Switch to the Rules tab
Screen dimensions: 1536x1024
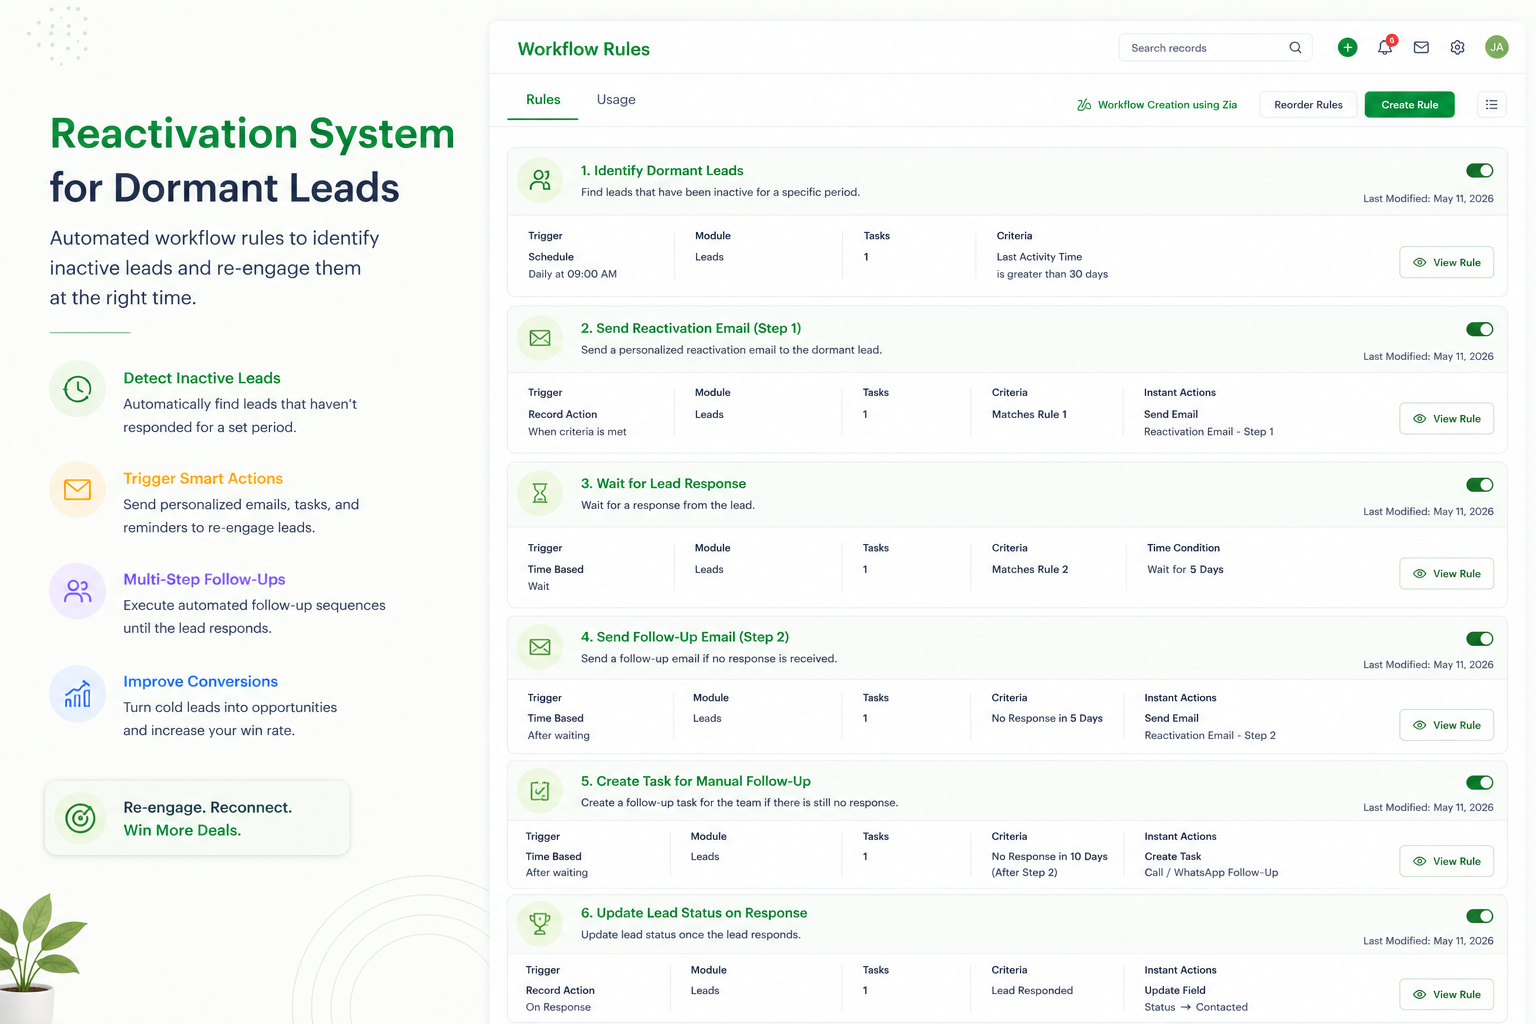[543, 100]
